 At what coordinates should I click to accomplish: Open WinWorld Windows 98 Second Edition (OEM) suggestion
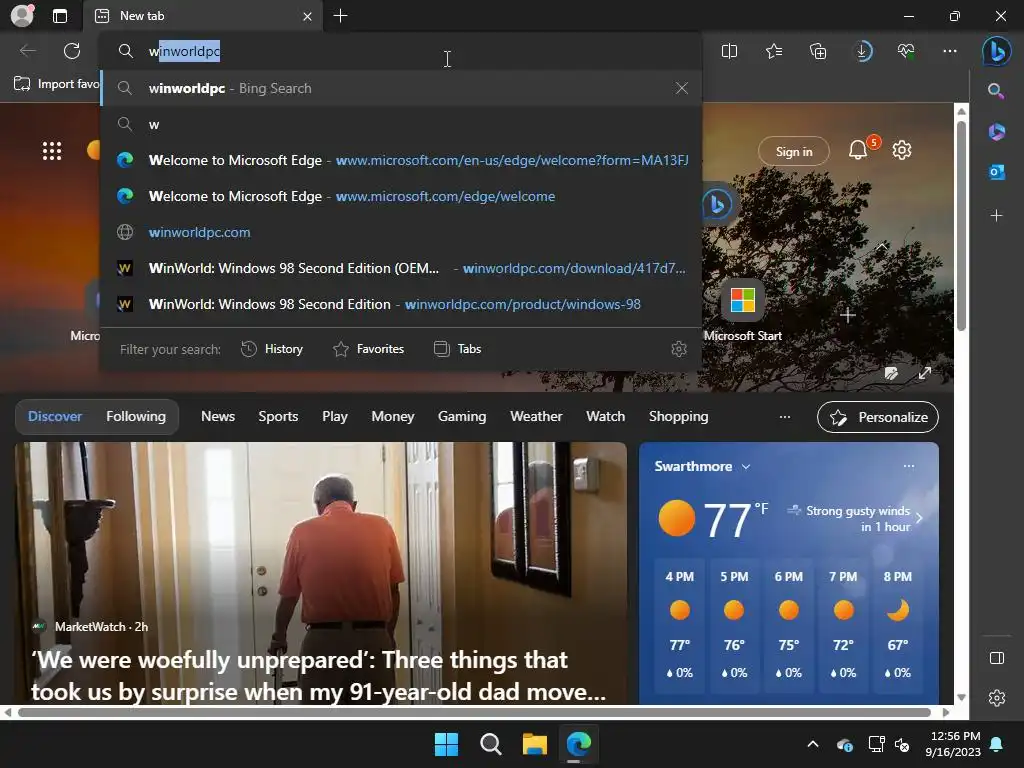point(402,268)
